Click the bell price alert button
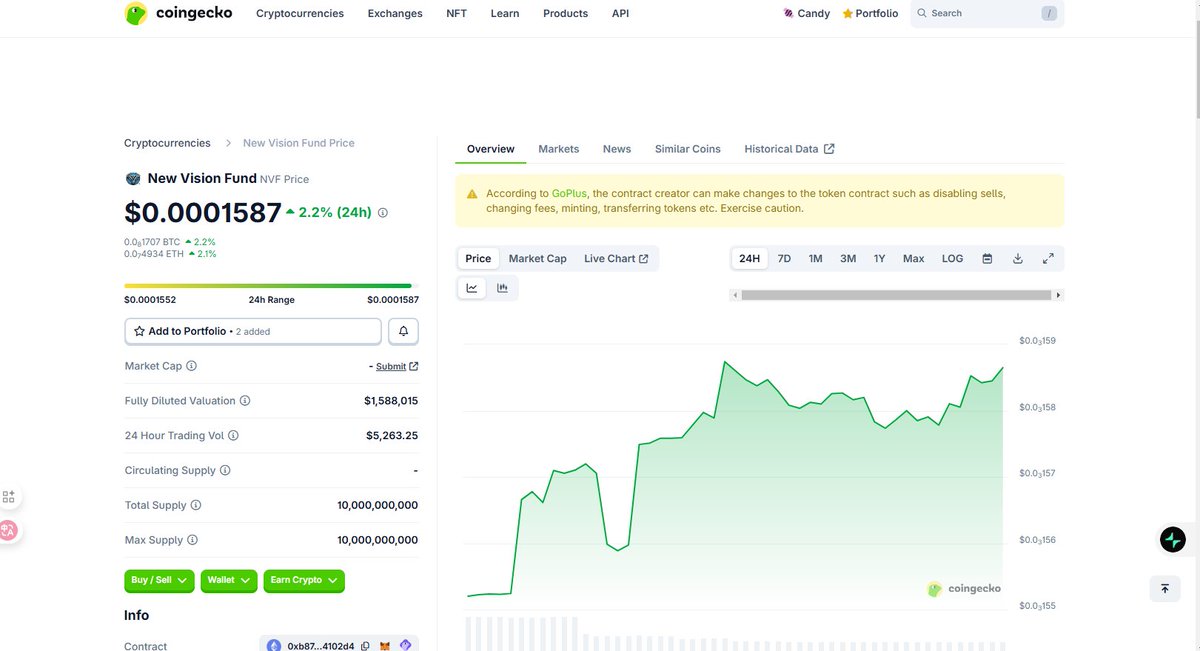This screenshot has width=1200, height=651. (403, 331)
